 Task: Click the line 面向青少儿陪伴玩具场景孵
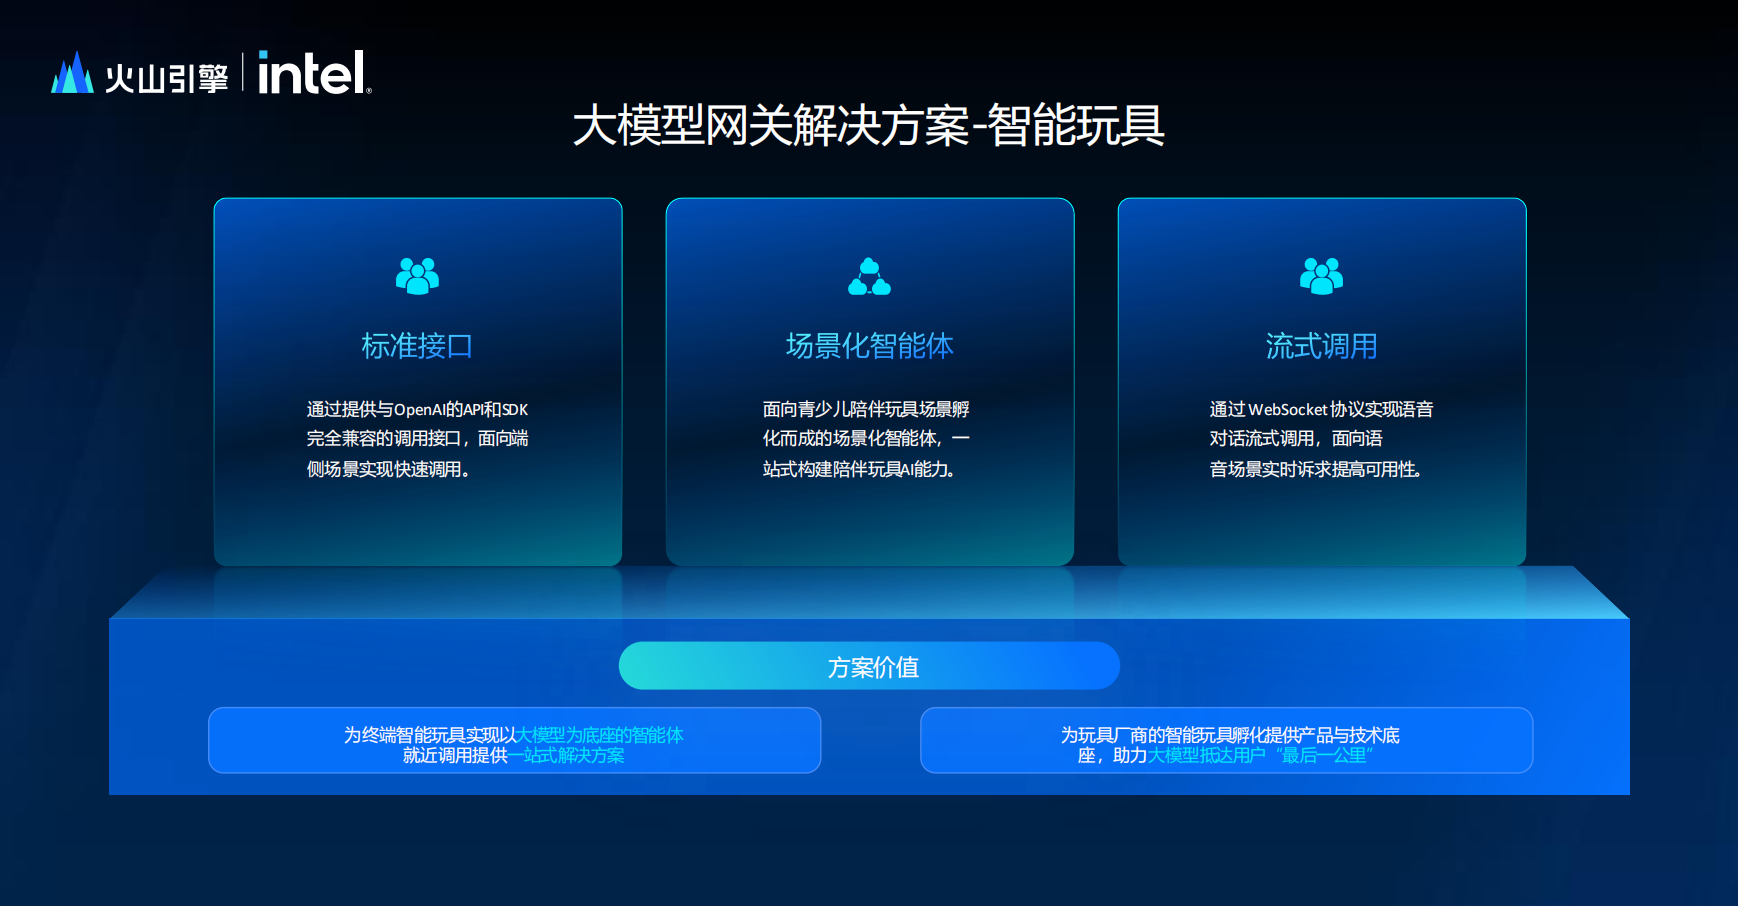pos(866,409)
